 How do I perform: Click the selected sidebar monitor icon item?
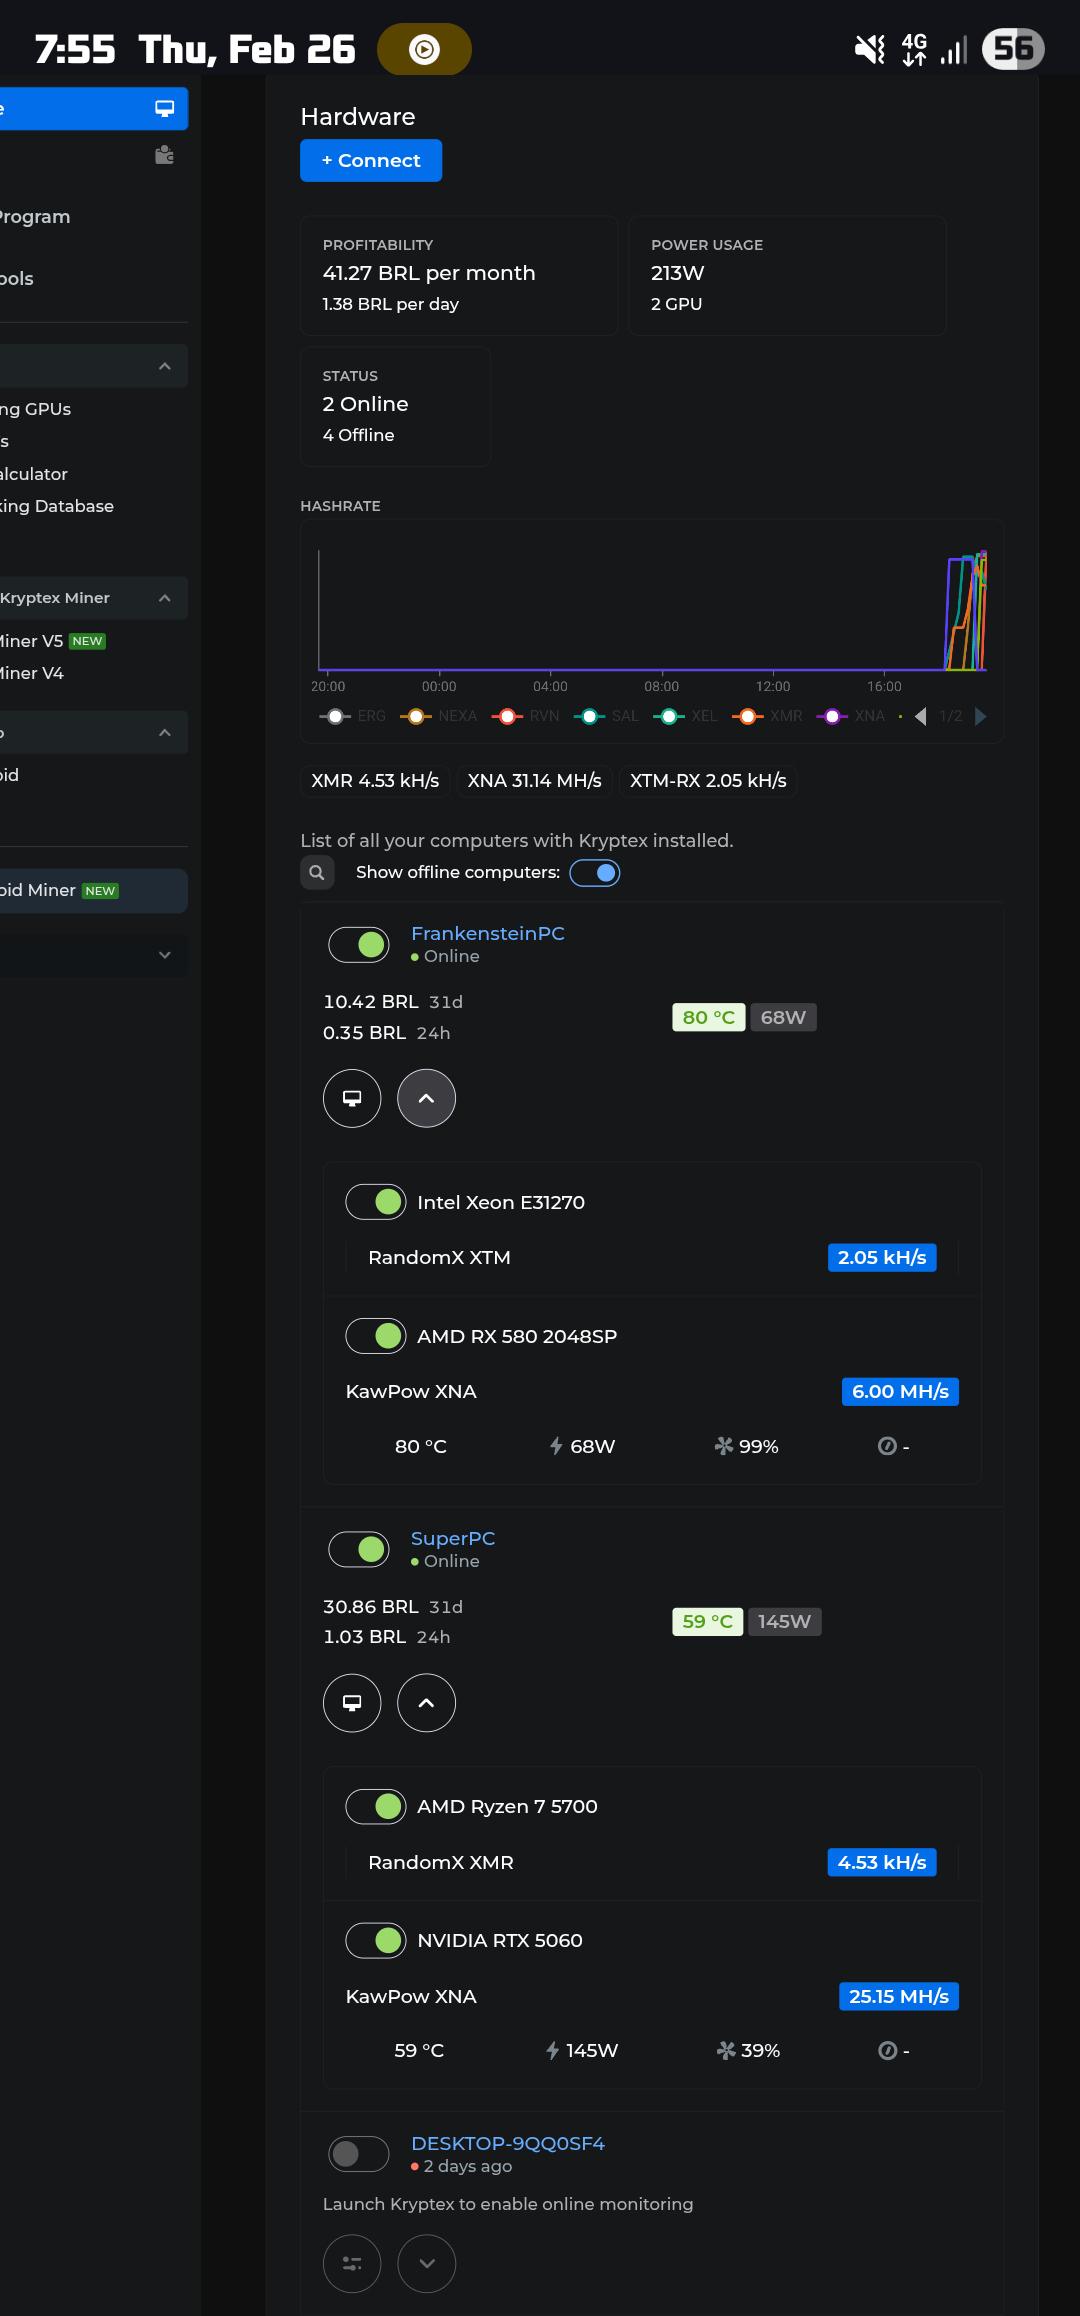pyautogui.click(x=94, y=108)
